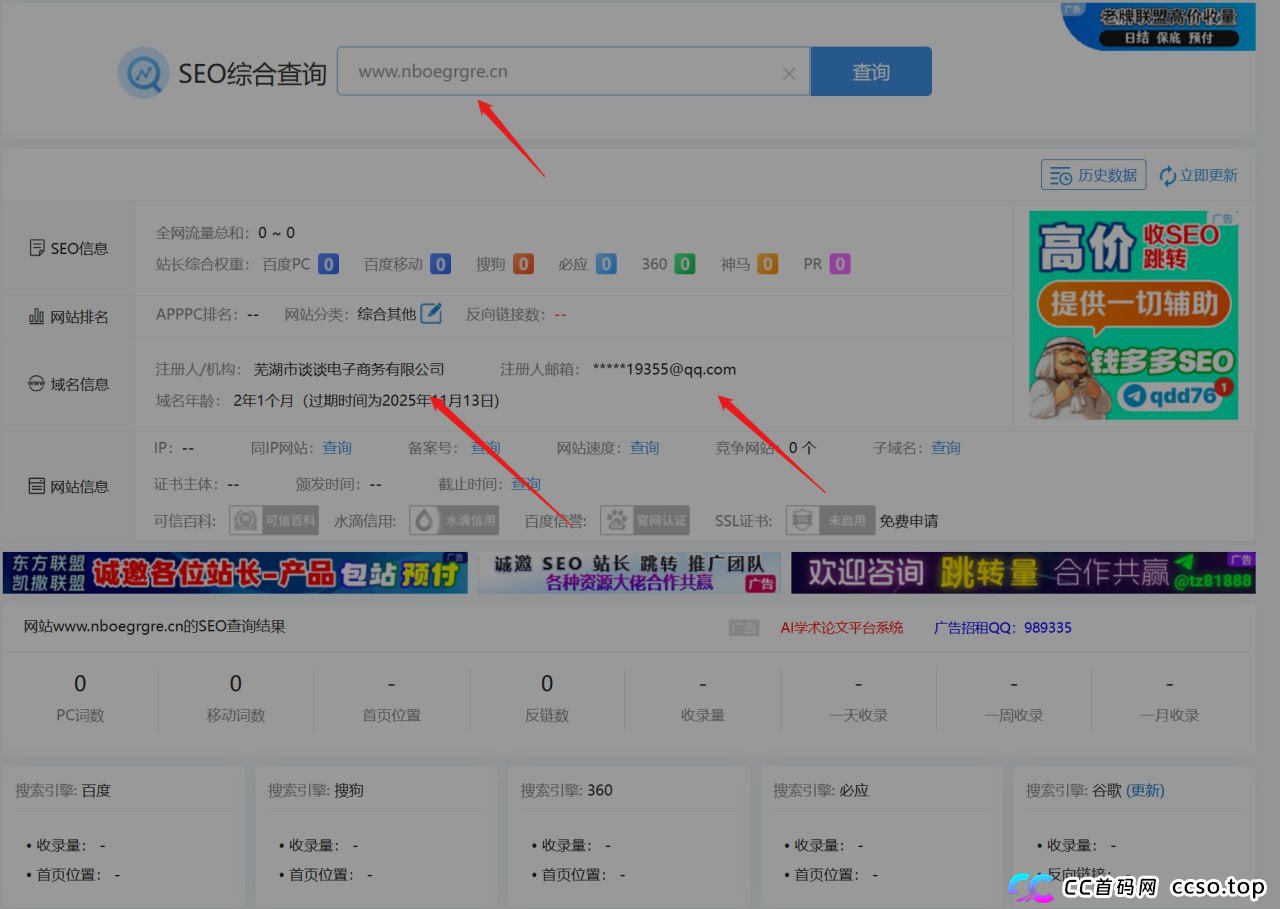Click the edit pencil icon beside 网站分类

point(431,313)
